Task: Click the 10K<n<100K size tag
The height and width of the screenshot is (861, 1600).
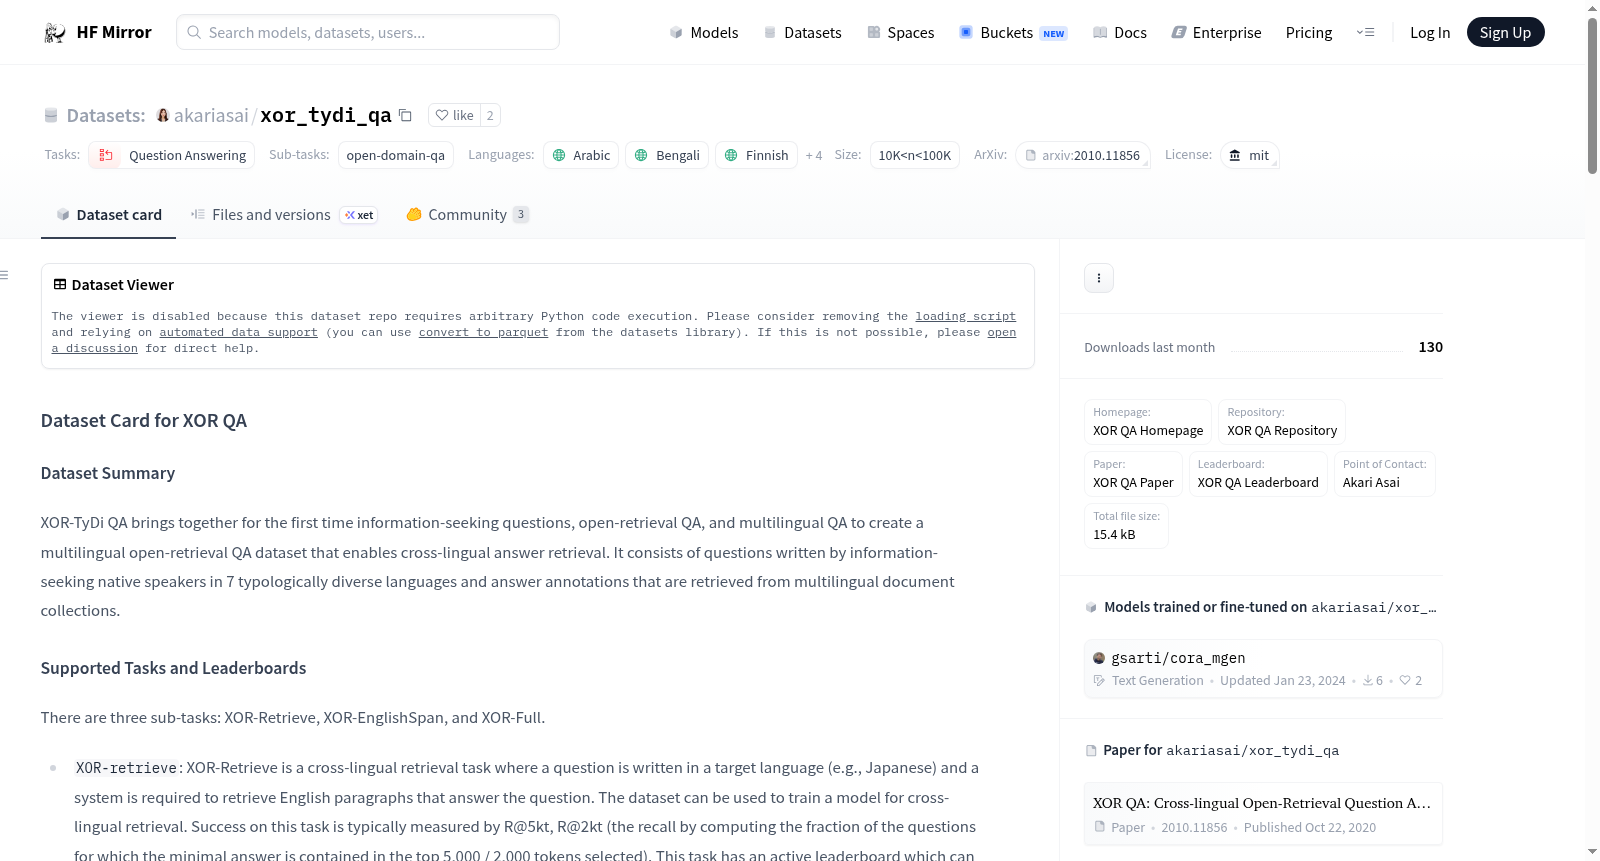Action: click(915, 155)
